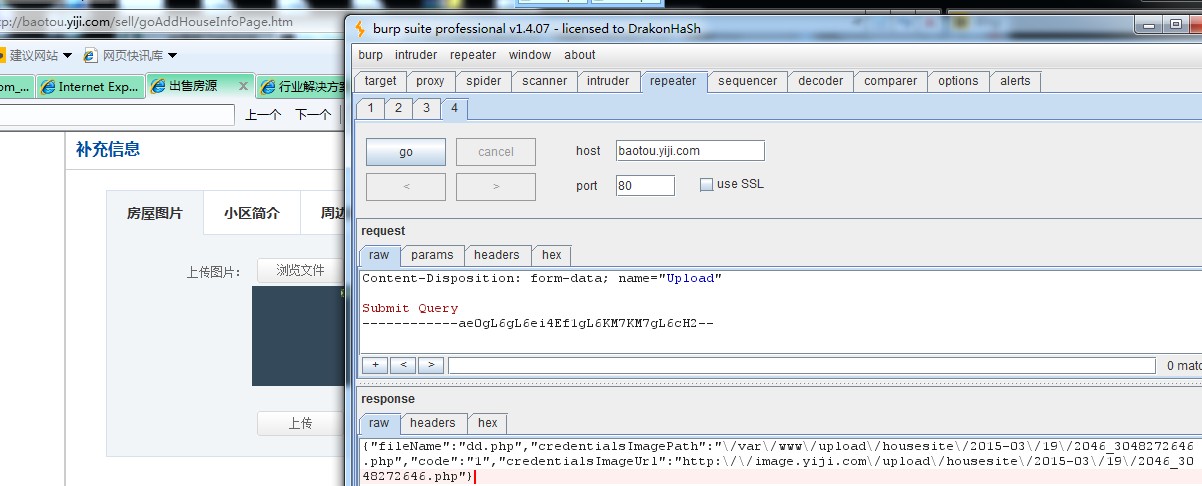Click the go button
Image resolution: width=1202 pixels, height=486 pixels.
point(406,152)
